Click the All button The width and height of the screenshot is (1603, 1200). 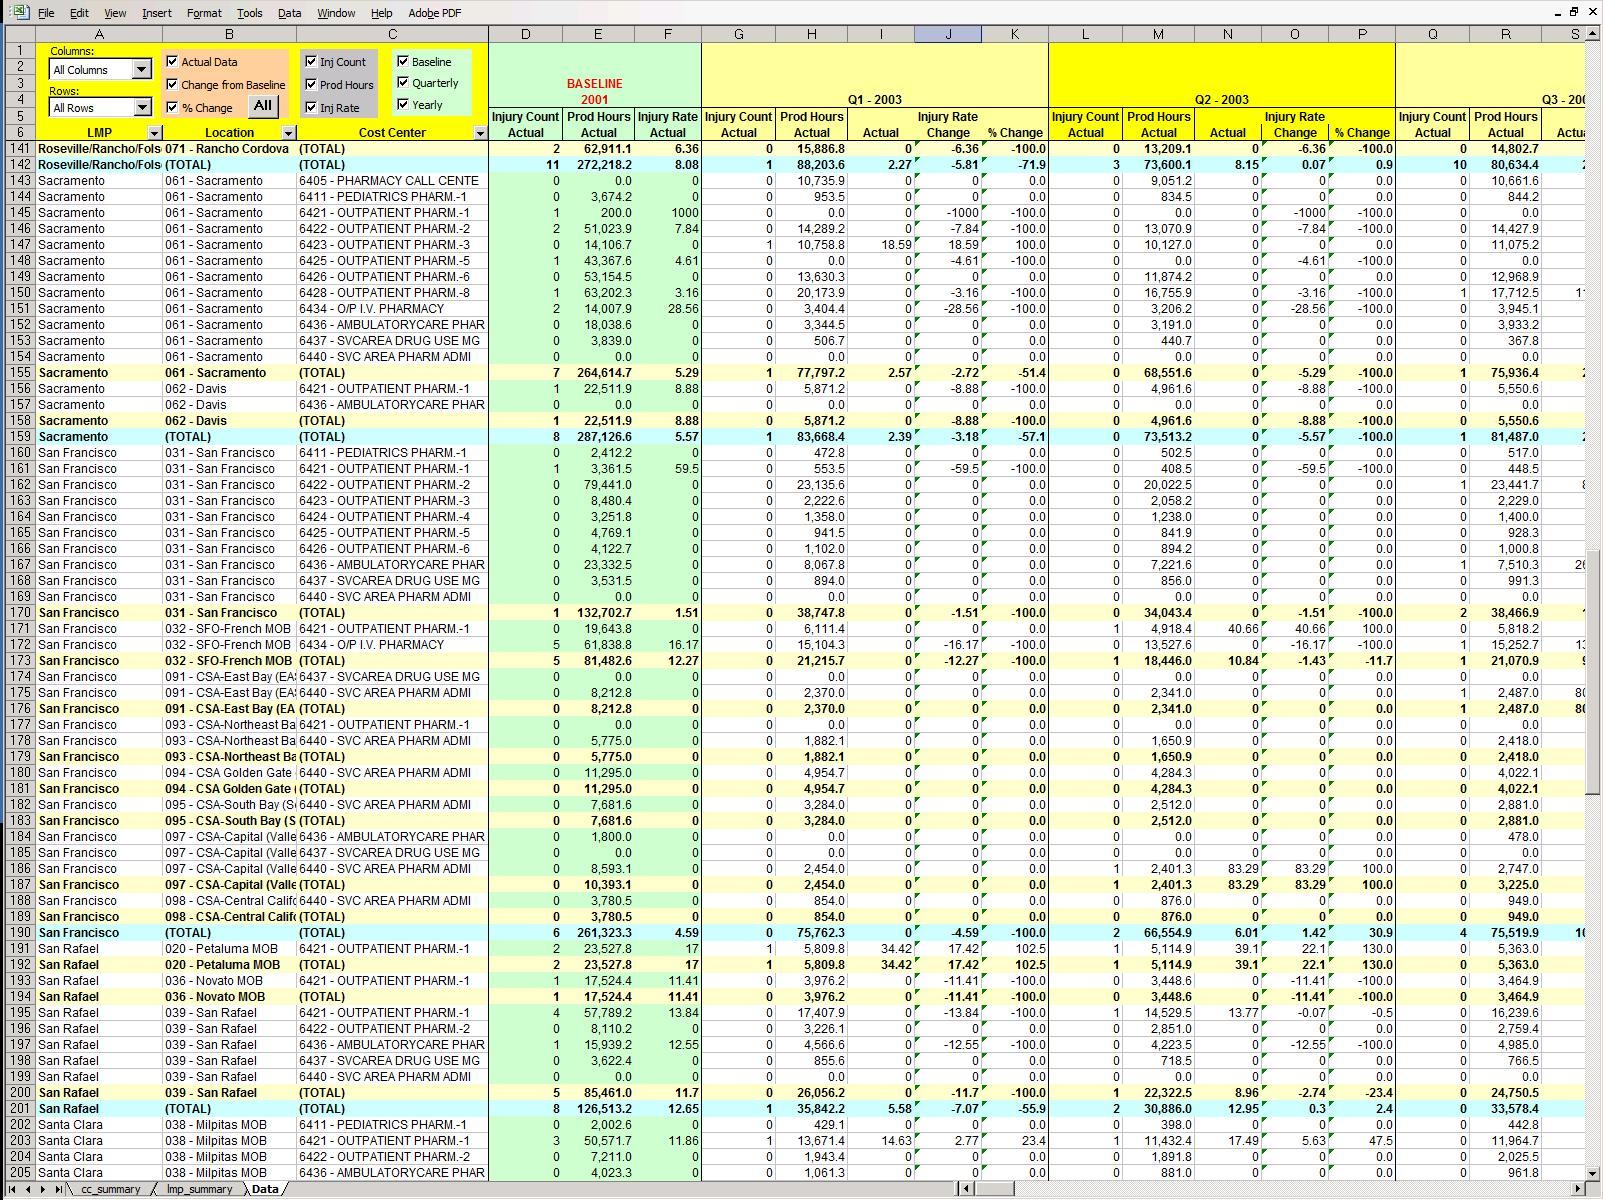tap(263, 105)
